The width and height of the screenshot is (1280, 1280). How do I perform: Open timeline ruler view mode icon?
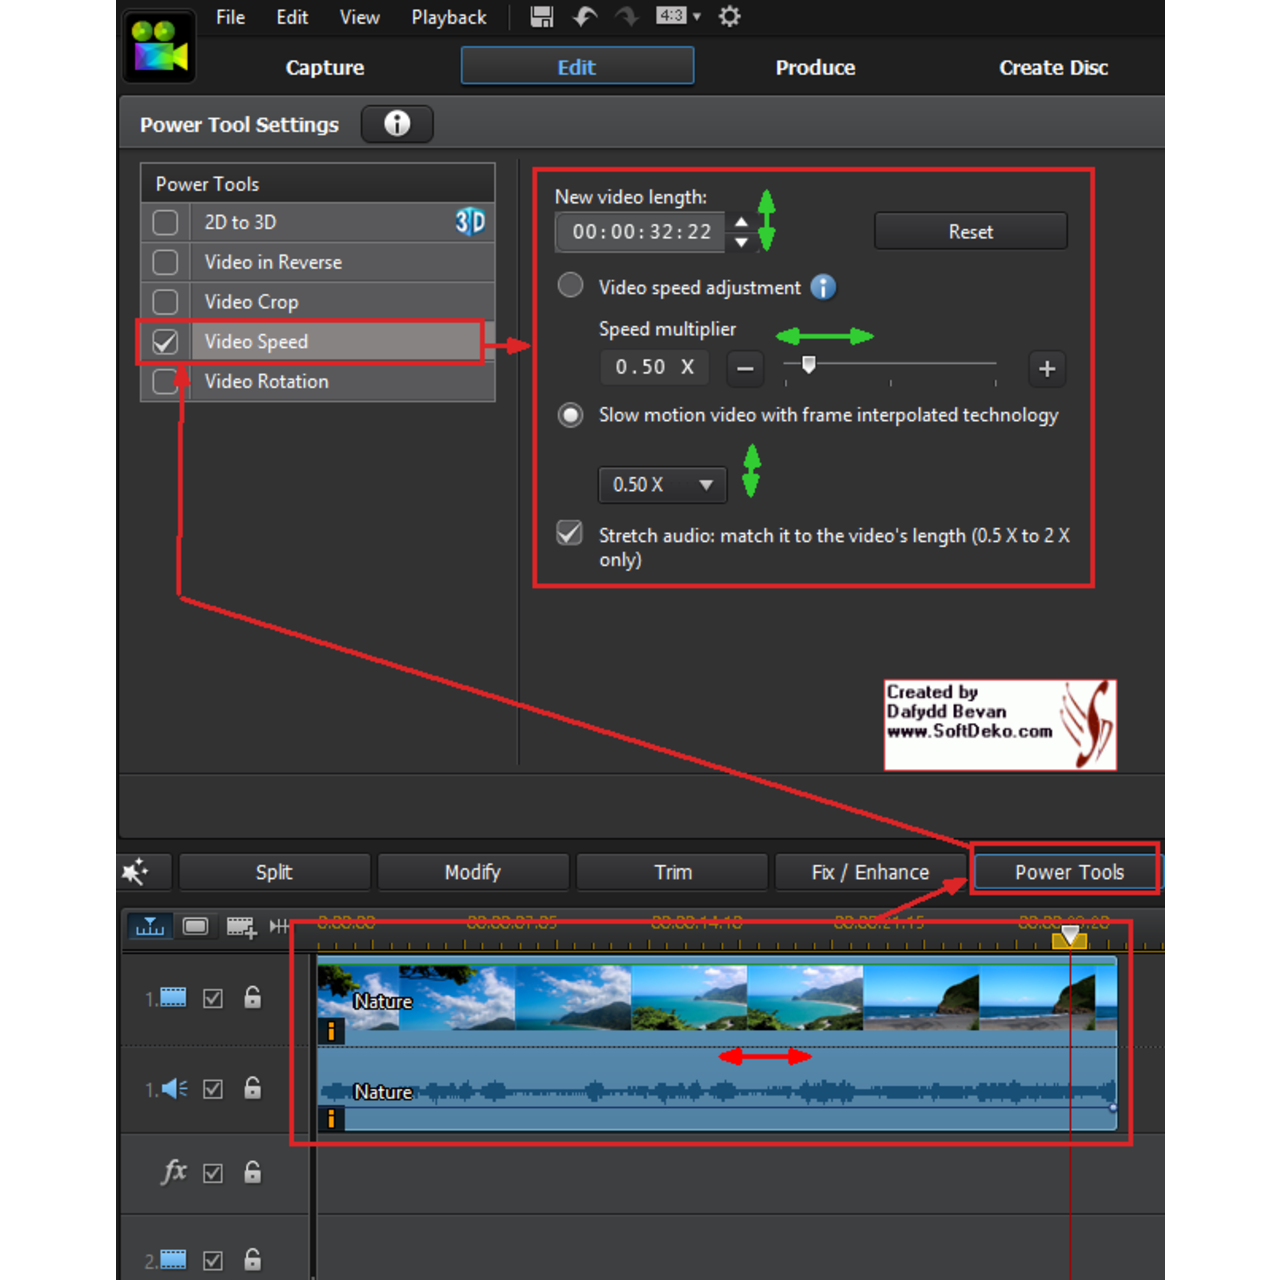149,926
